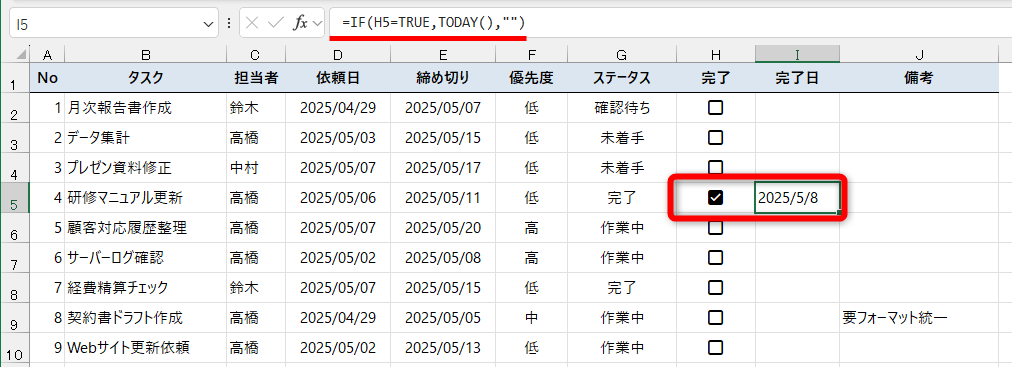Select row 10 header
The height and width of the screenshot is (367, 1012).
(14, 348)
